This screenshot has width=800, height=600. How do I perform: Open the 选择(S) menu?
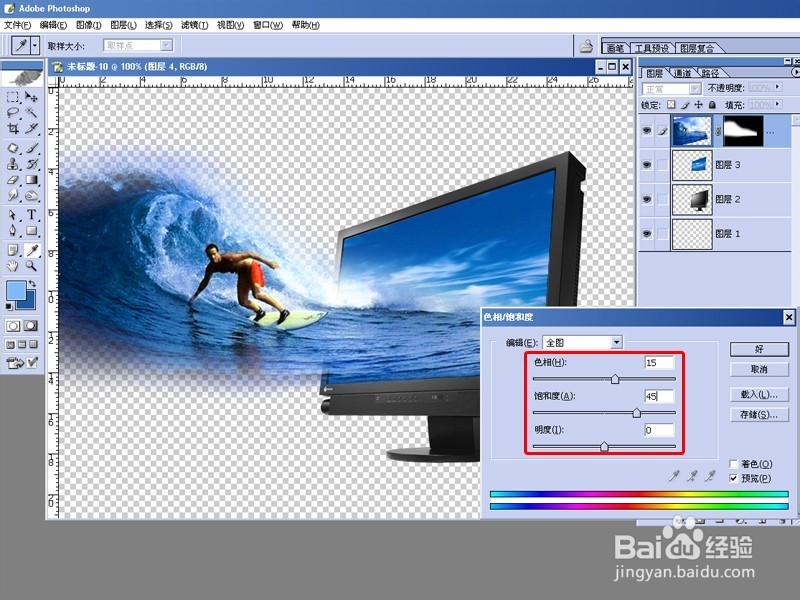(x=158, y=25)
